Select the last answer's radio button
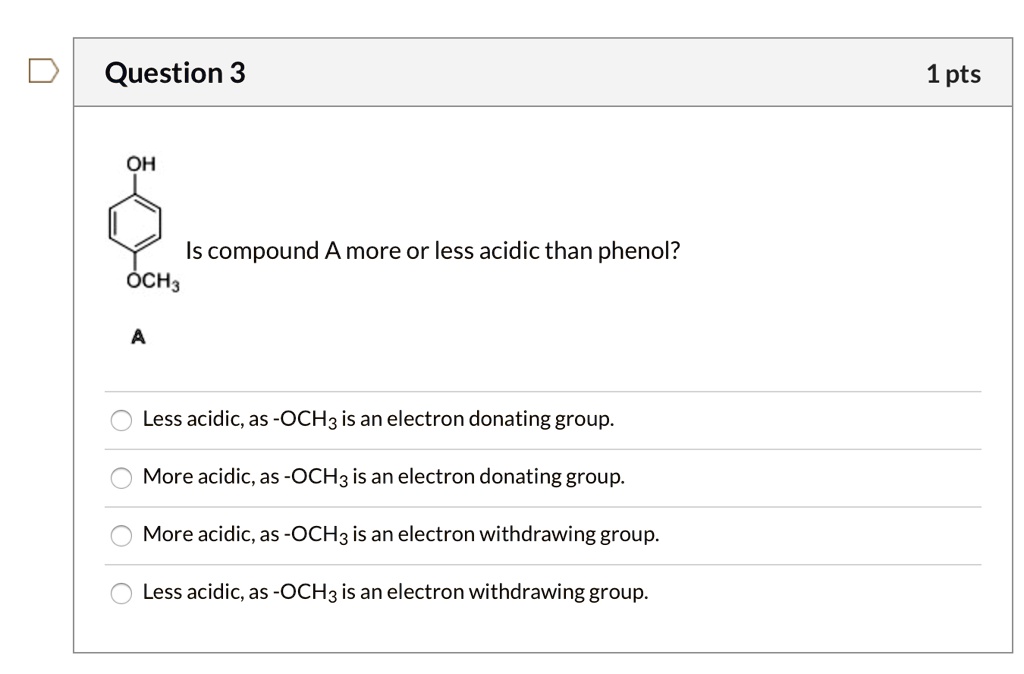Viewport: 1024px width, 674px height. [121, 594]
